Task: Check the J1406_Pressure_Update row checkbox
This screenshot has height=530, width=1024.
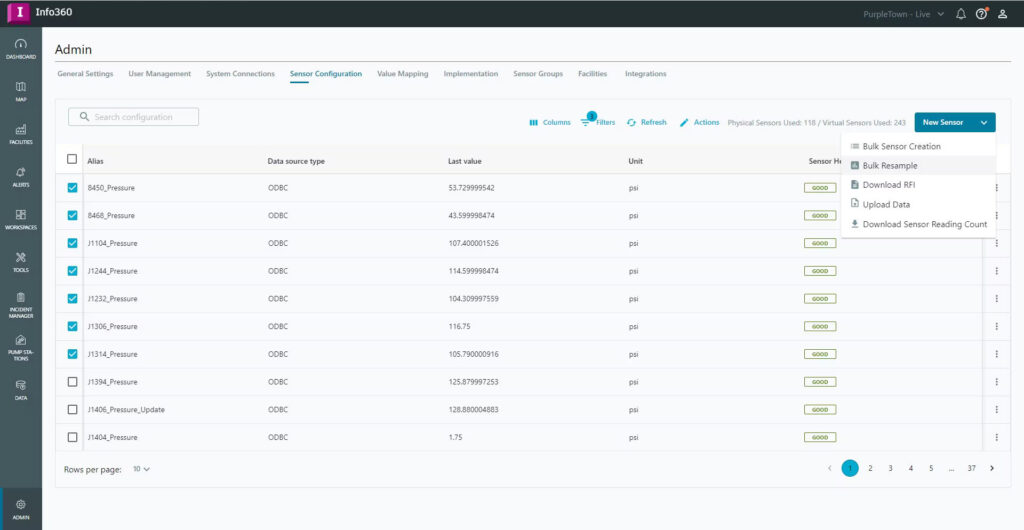Action: click(x=72, y=410)
